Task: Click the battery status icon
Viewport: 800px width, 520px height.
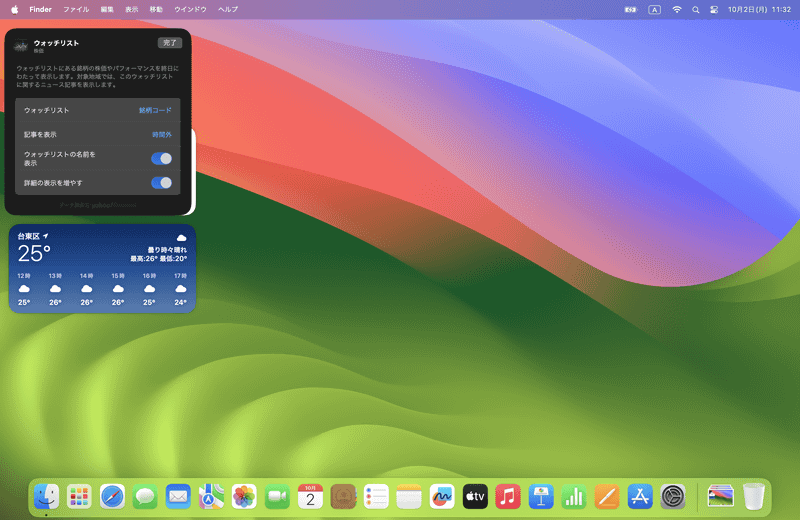Action: [x=631, y=9]
